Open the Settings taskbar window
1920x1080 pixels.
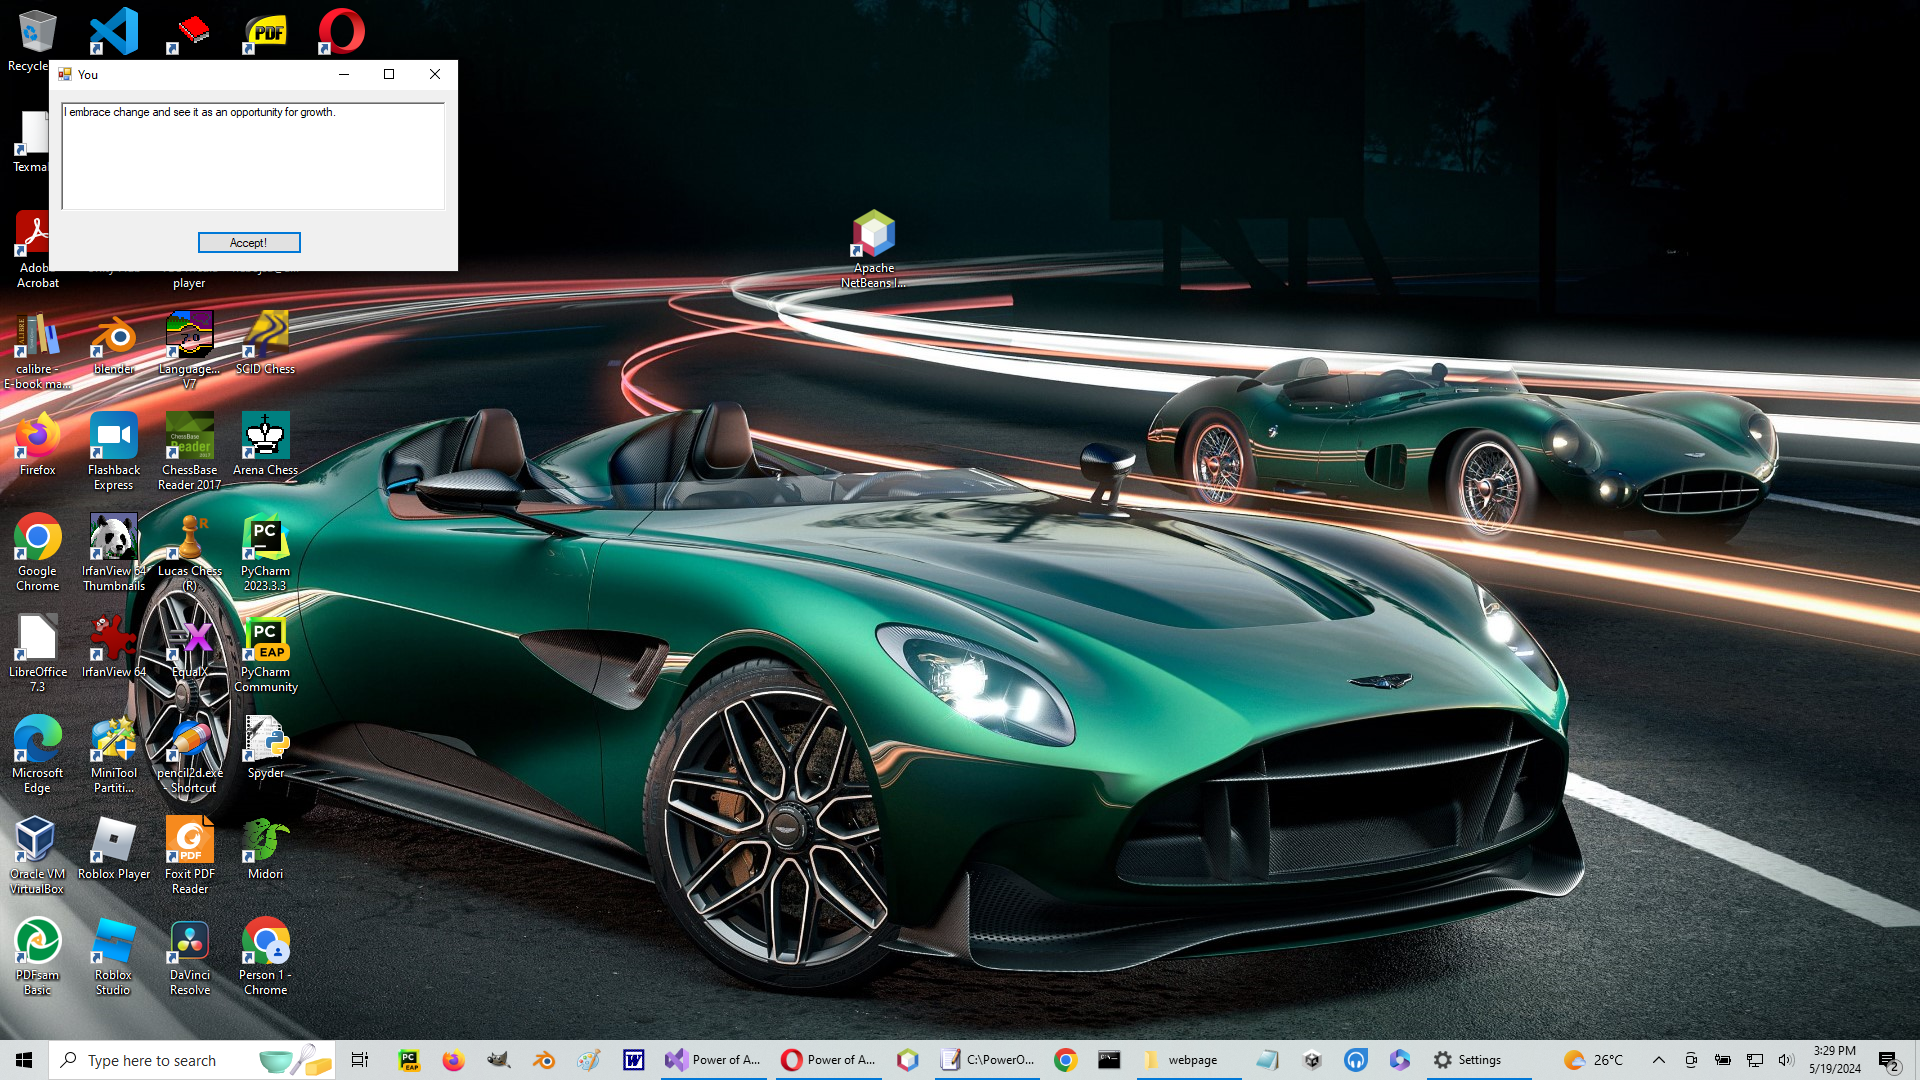pyautogui.click(x=1478, y=1060)
